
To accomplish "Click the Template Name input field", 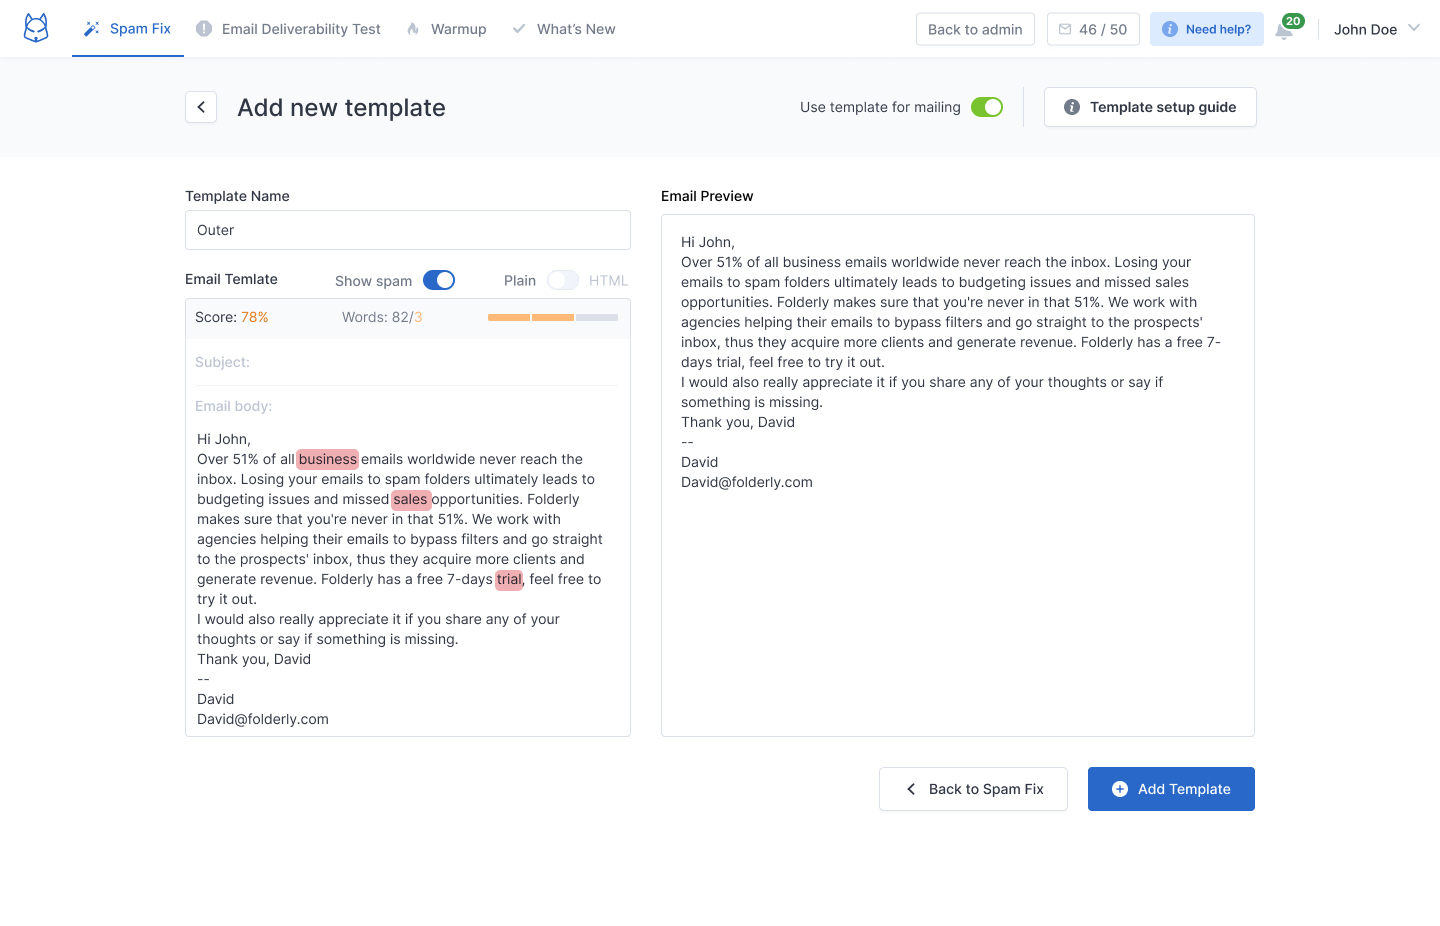I will tap(408, 230).
